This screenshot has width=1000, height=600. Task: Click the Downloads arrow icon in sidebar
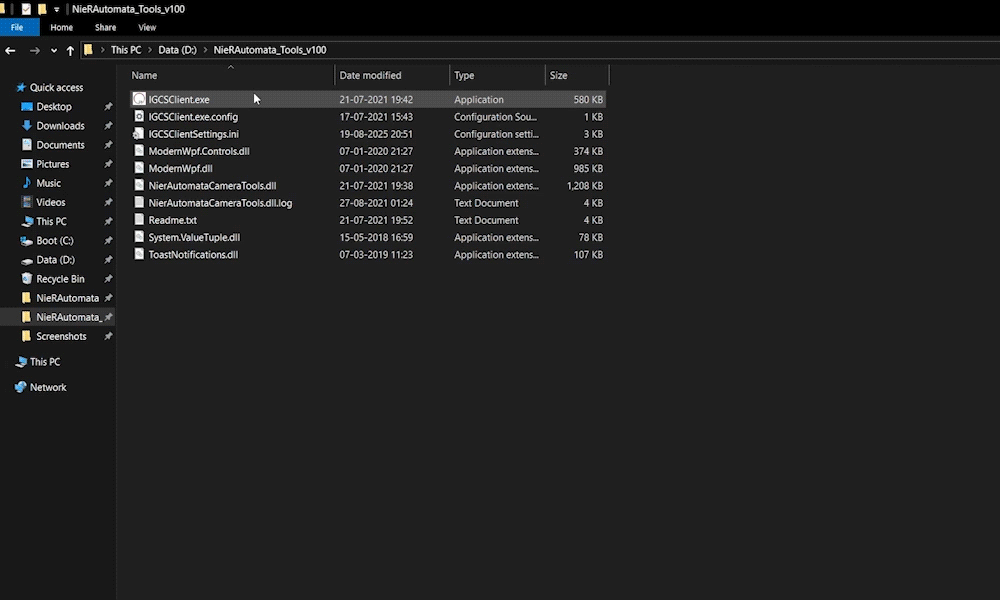(x=27, y=126)
